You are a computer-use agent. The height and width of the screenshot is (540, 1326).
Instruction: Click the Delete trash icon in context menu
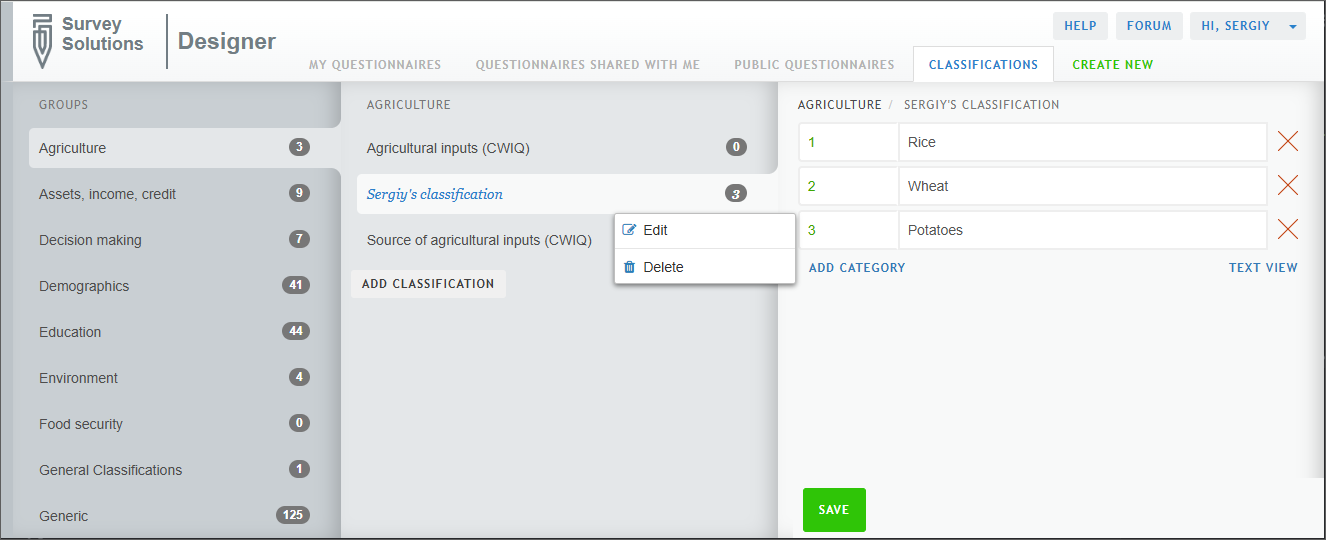pos(629,267)
